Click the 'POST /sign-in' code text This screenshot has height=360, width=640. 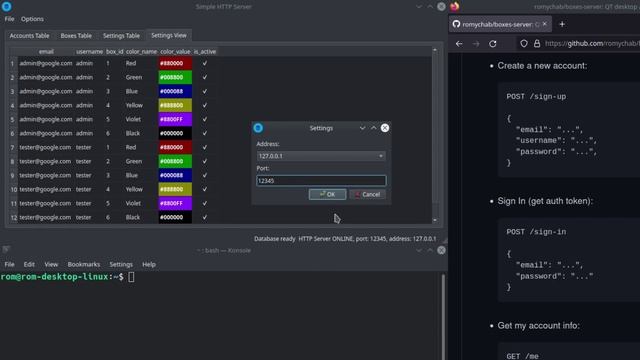pos(536,232)
